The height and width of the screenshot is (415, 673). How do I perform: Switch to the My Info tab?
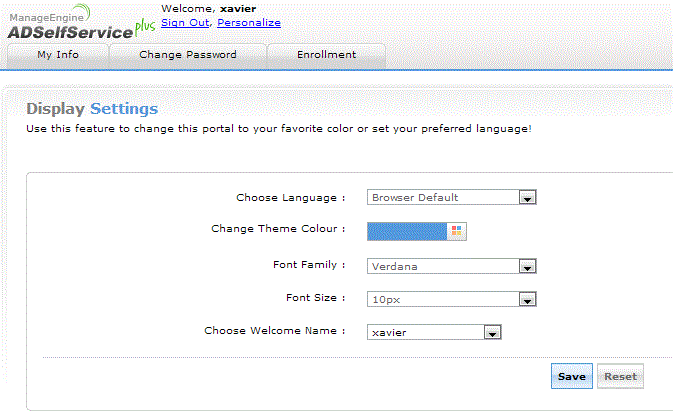pyautogui.click(x=58, y=55)
